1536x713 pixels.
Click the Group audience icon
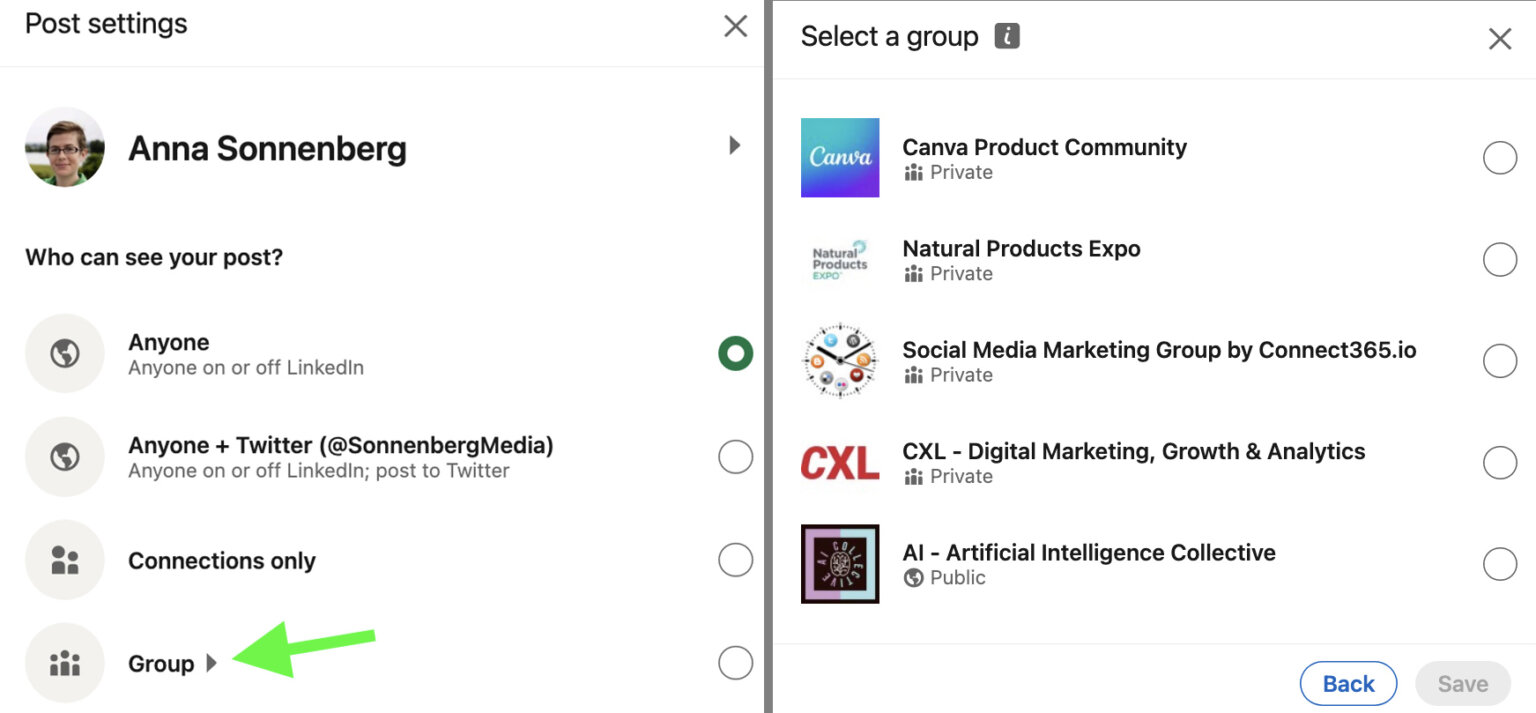[64, 662]
